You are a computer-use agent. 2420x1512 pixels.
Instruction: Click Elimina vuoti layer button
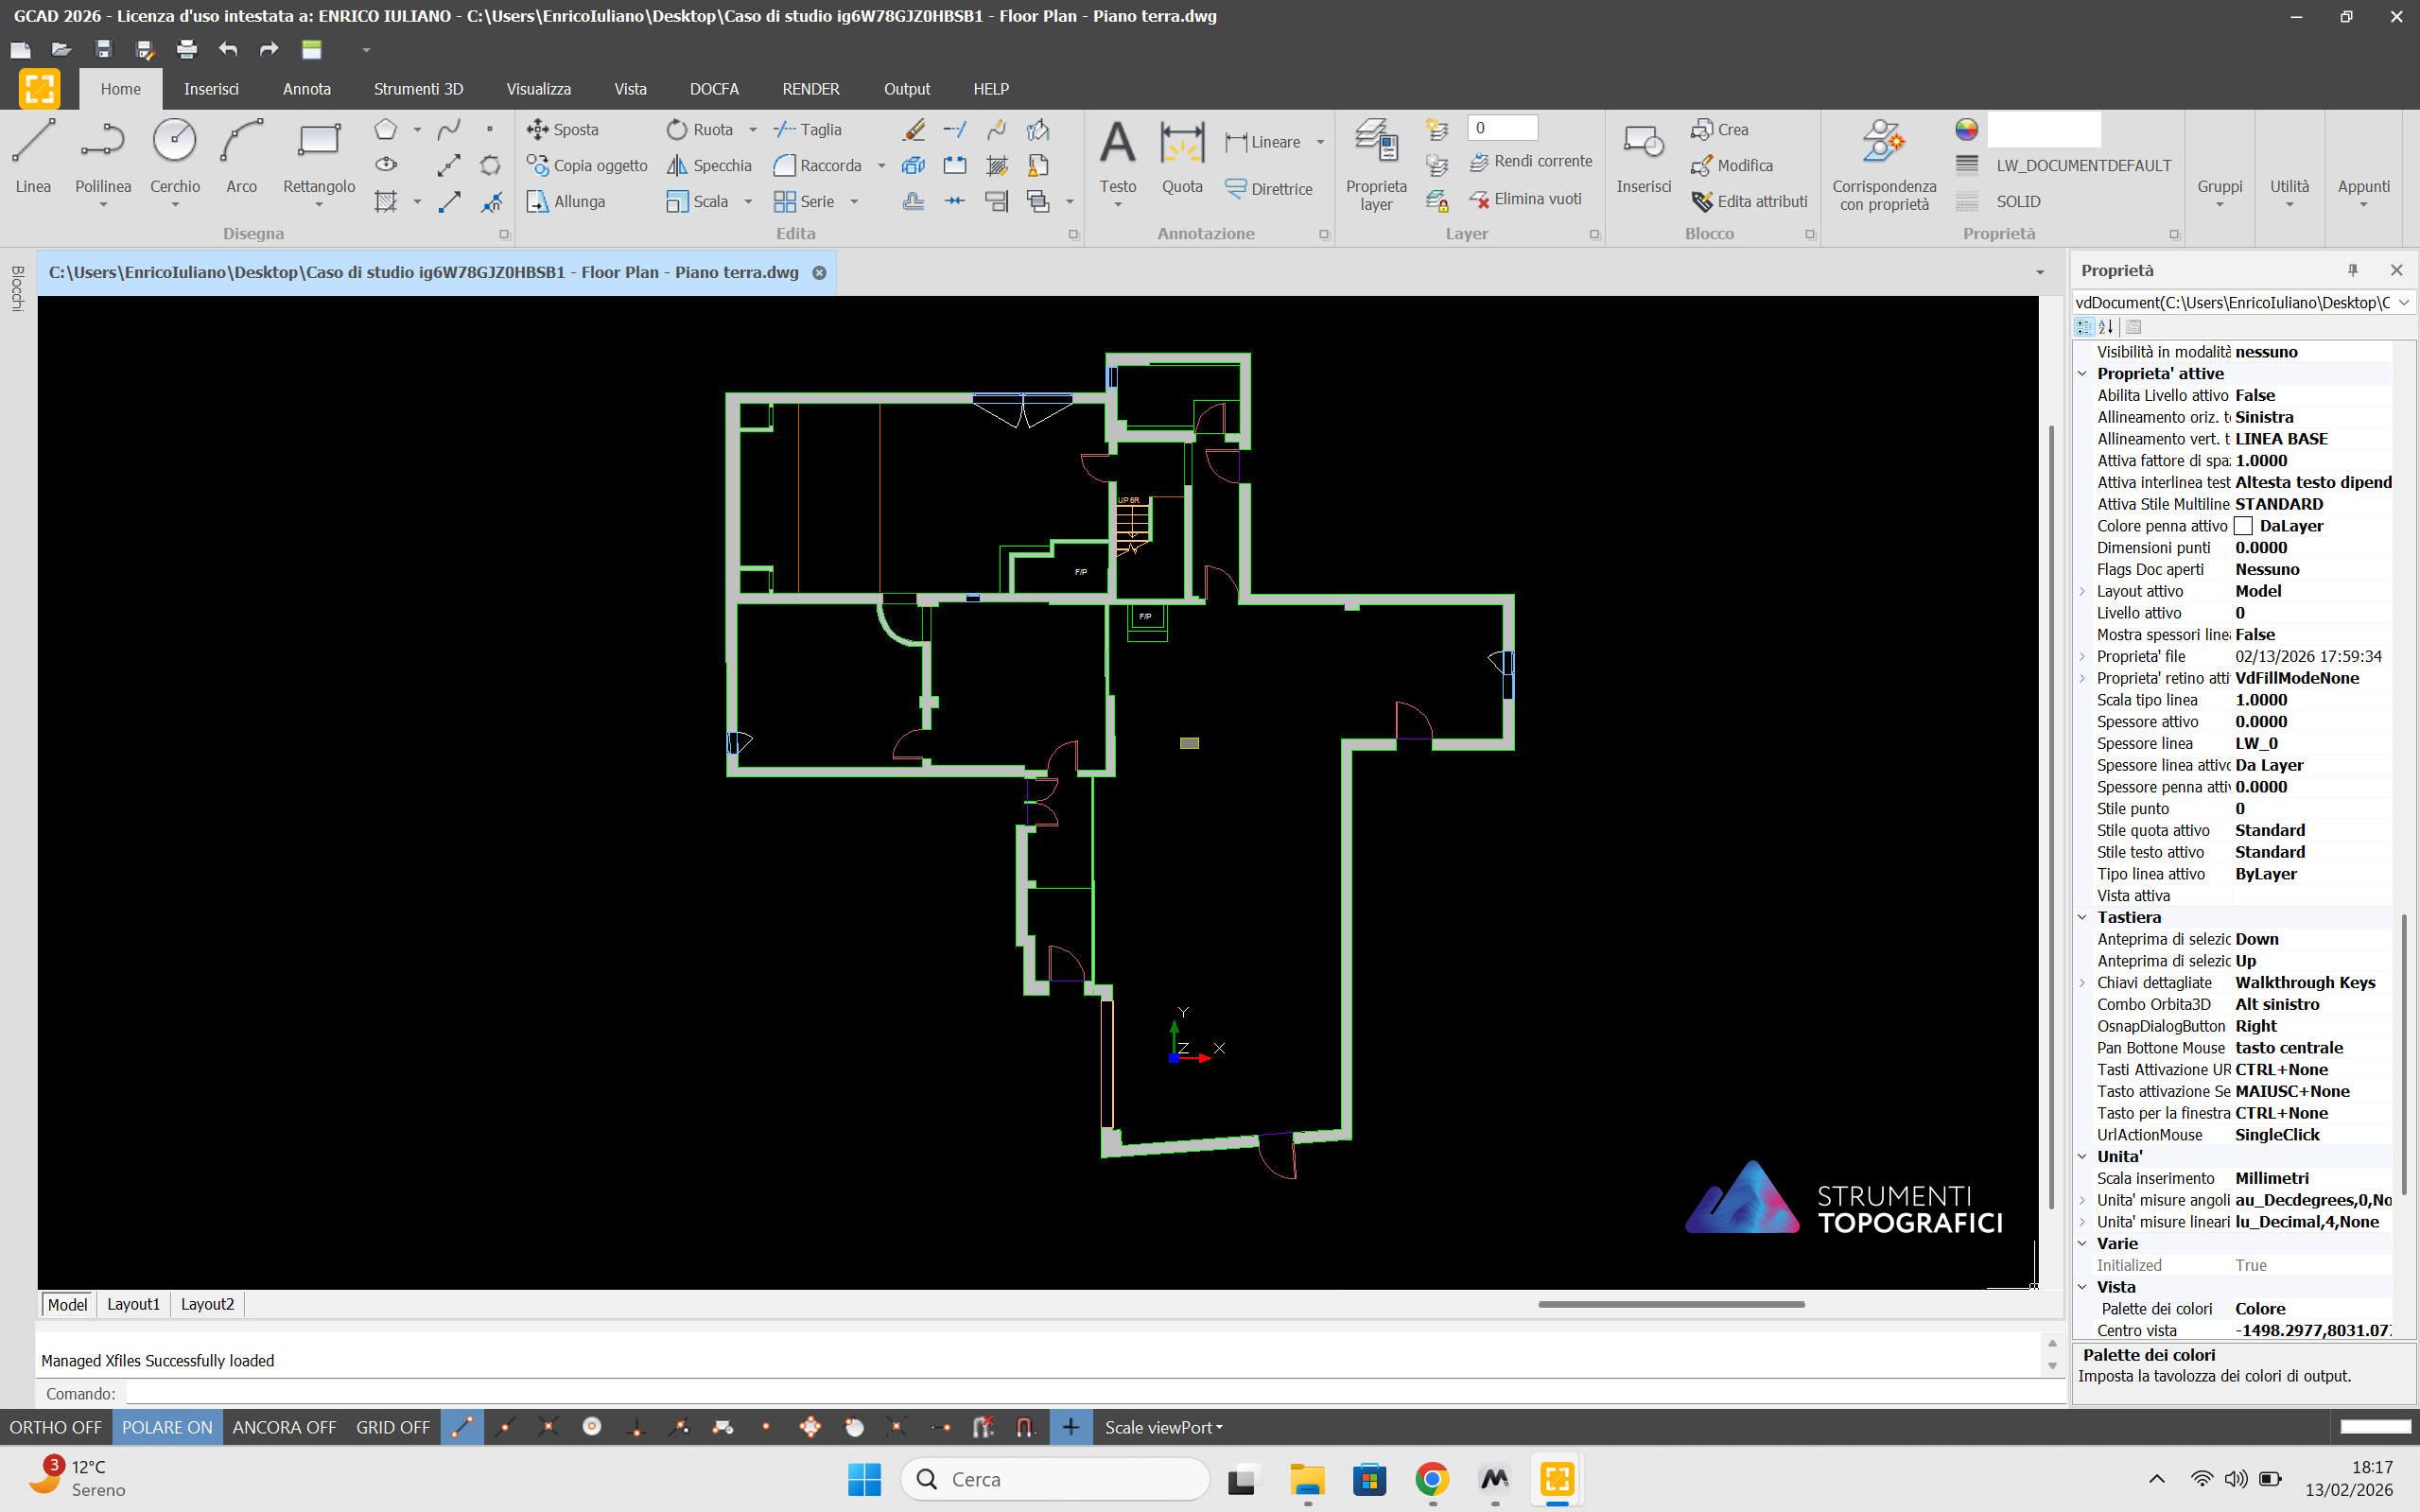1525,199
